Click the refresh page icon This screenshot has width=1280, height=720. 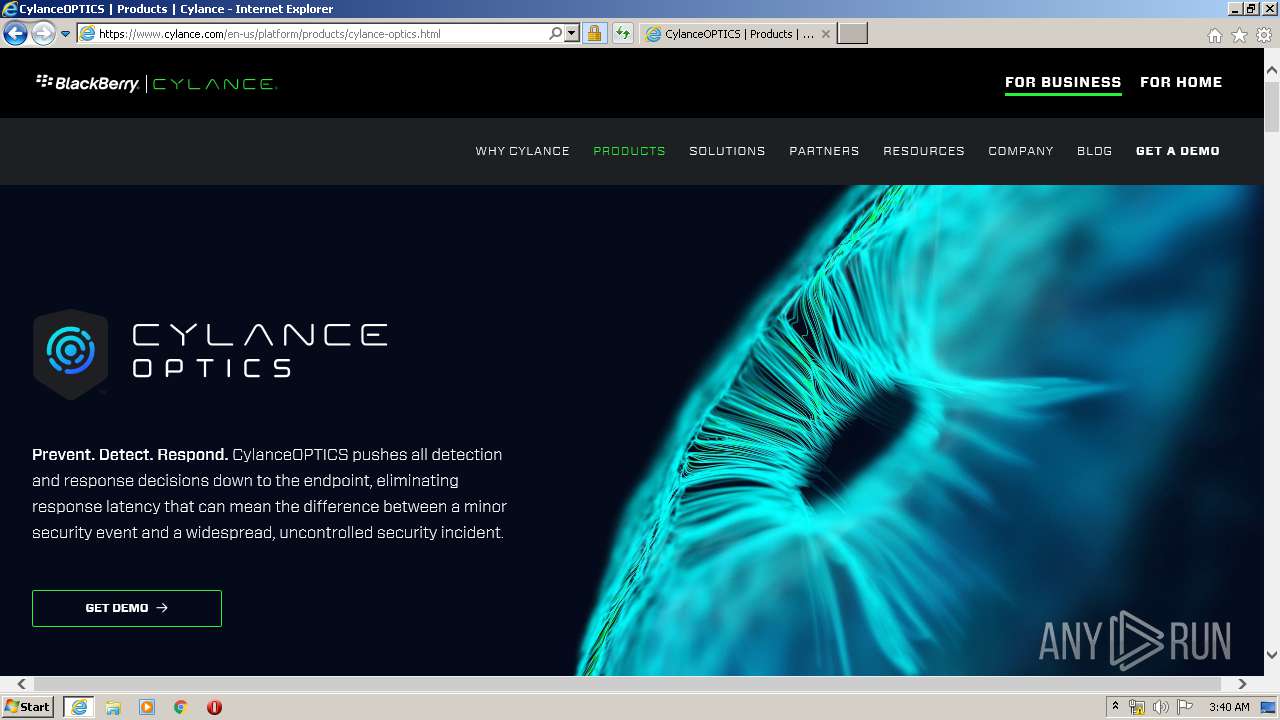tap(623, 34)
